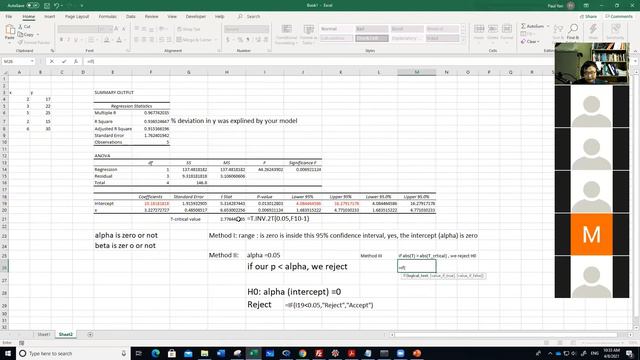The height and width of the screenshot is (360, 640).
Task: Apply Accounting dollar number format
Action: tap(228, 40)
